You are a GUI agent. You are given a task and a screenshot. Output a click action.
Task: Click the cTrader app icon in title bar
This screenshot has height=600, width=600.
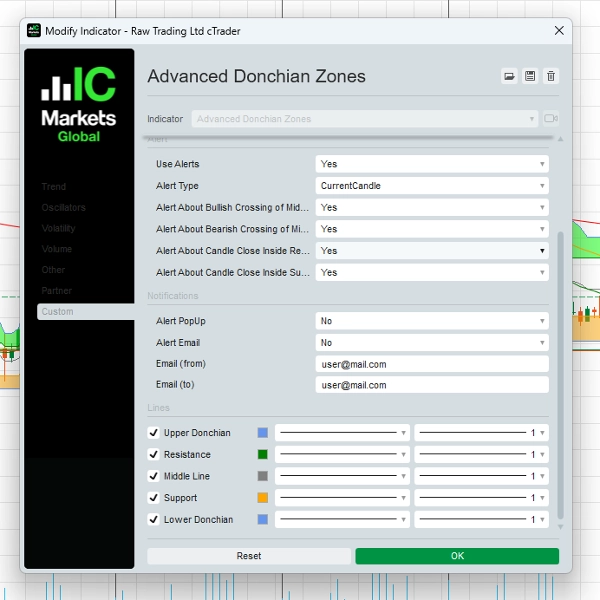[x=34, y=31]
